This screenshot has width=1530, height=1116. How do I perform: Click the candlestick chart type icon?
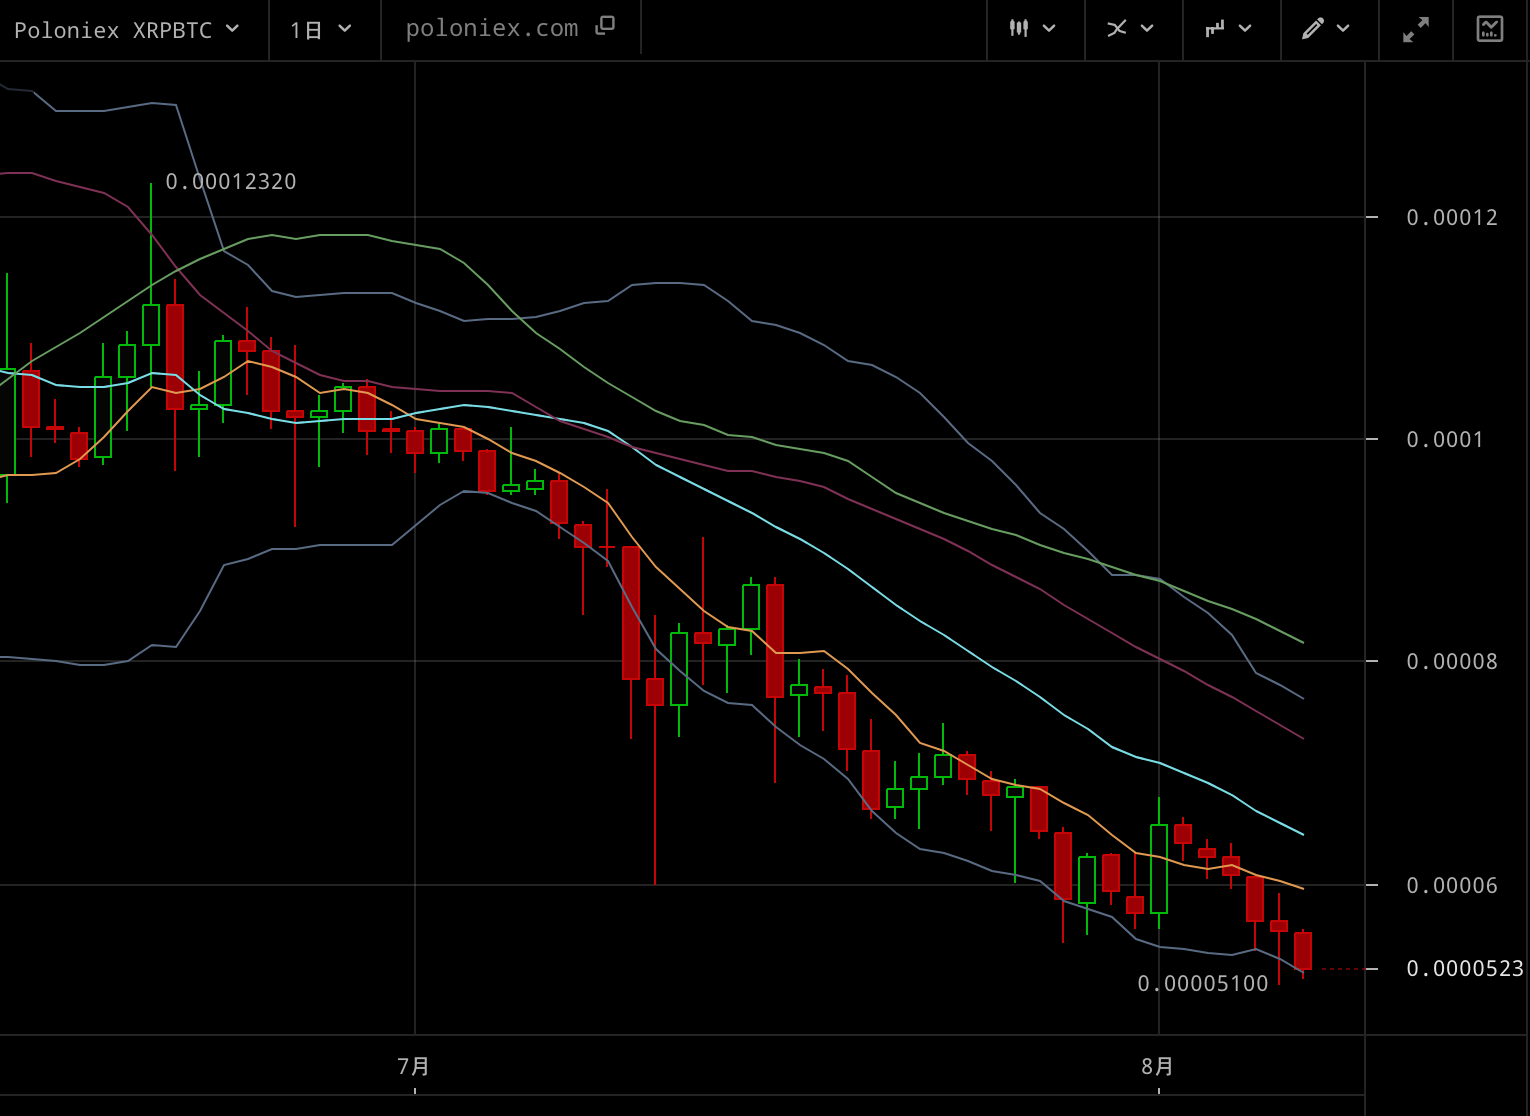click(1019, 29)
